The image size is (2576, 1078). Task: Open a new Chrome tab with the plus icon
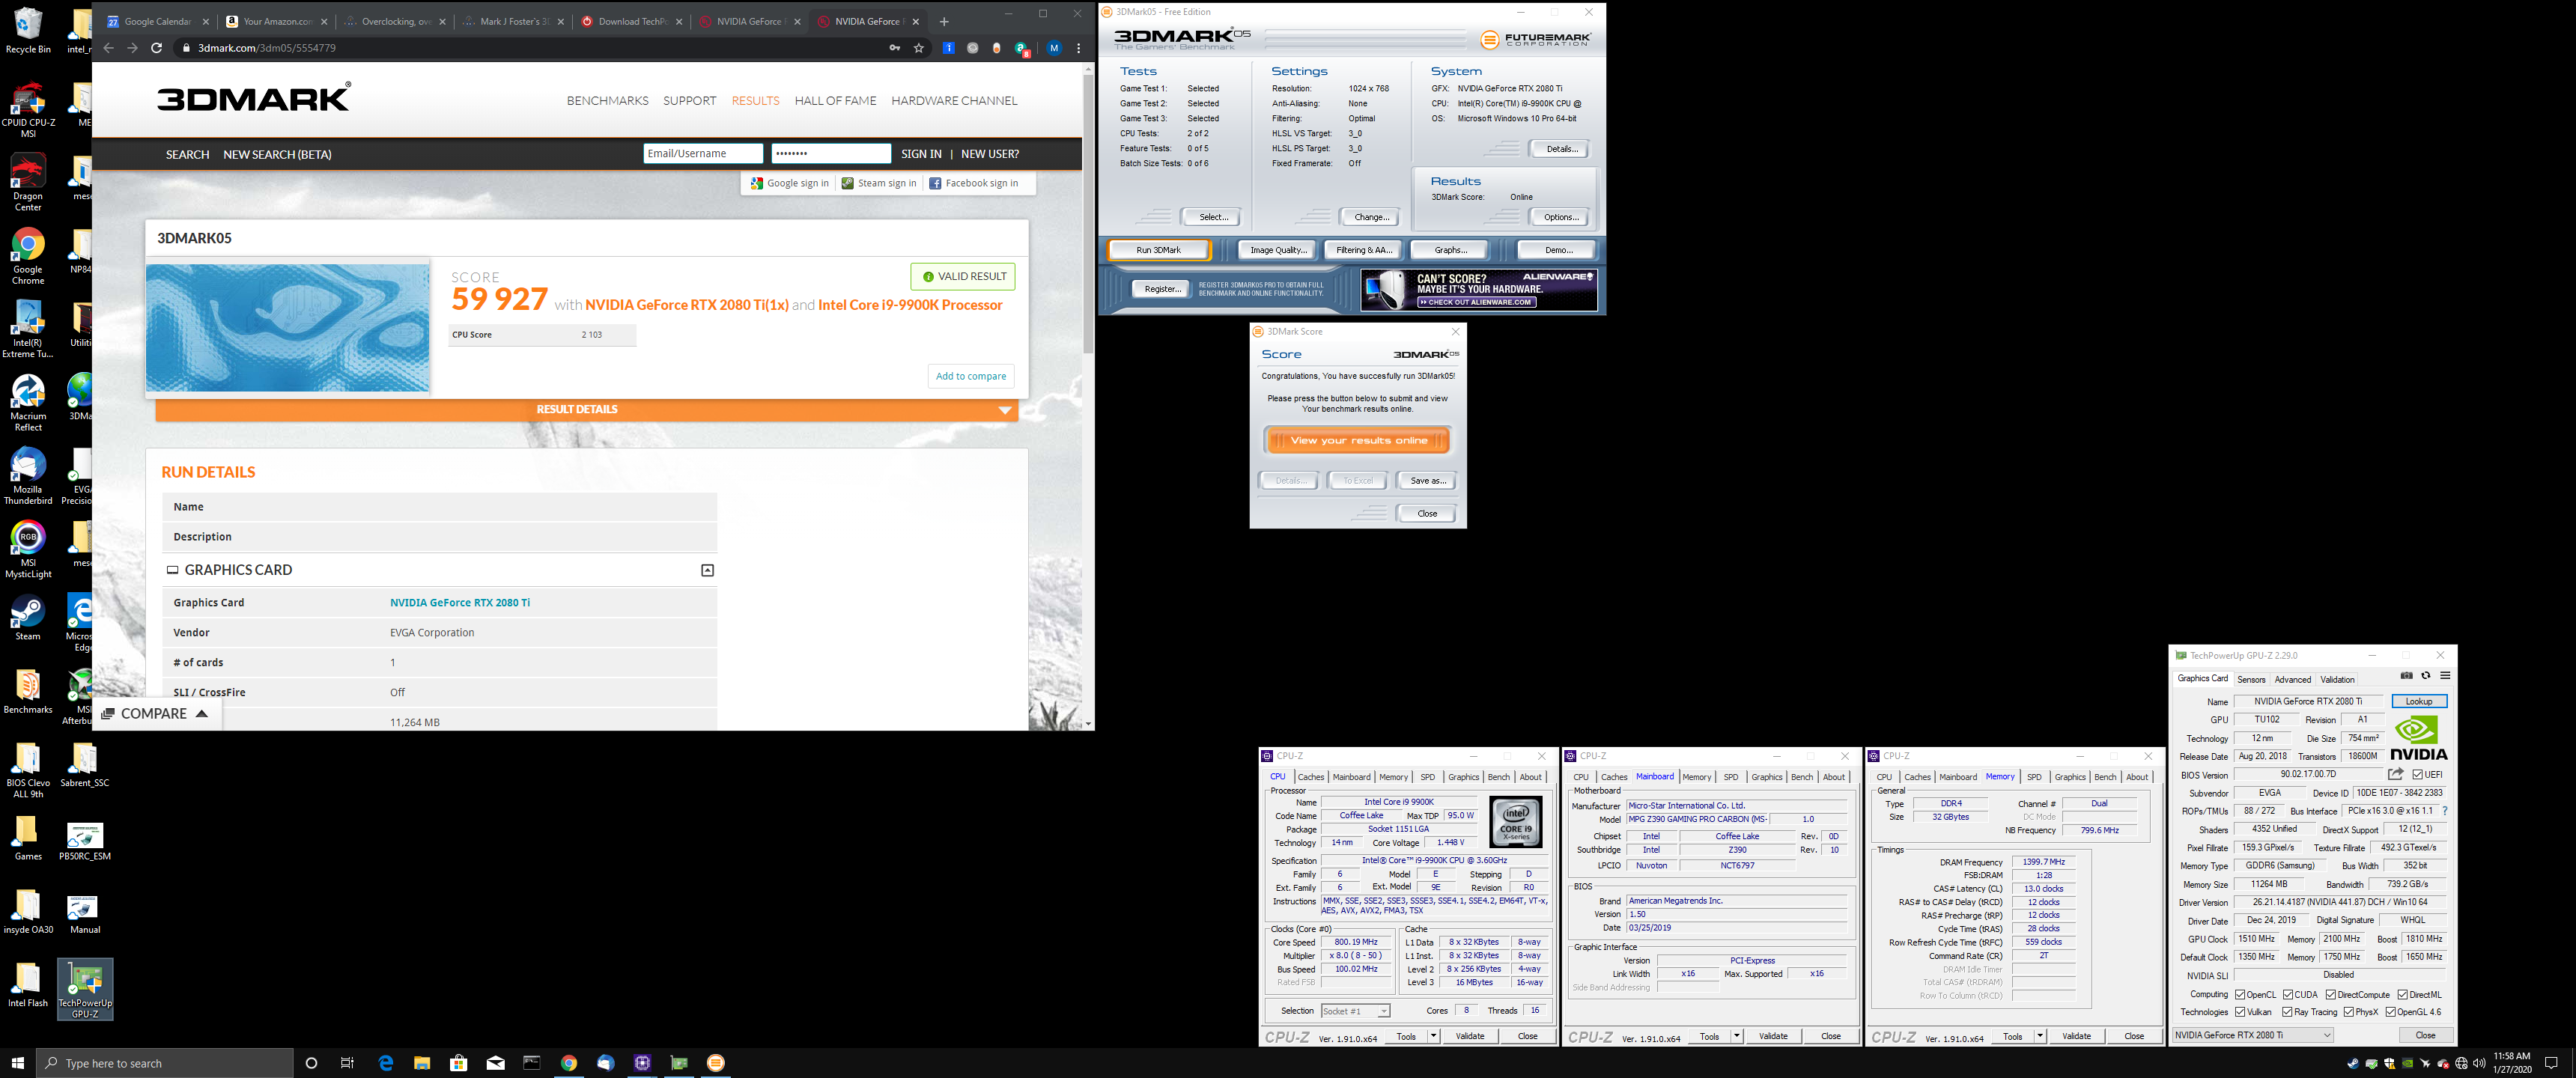pyautogui.click(x=944, y=21)
